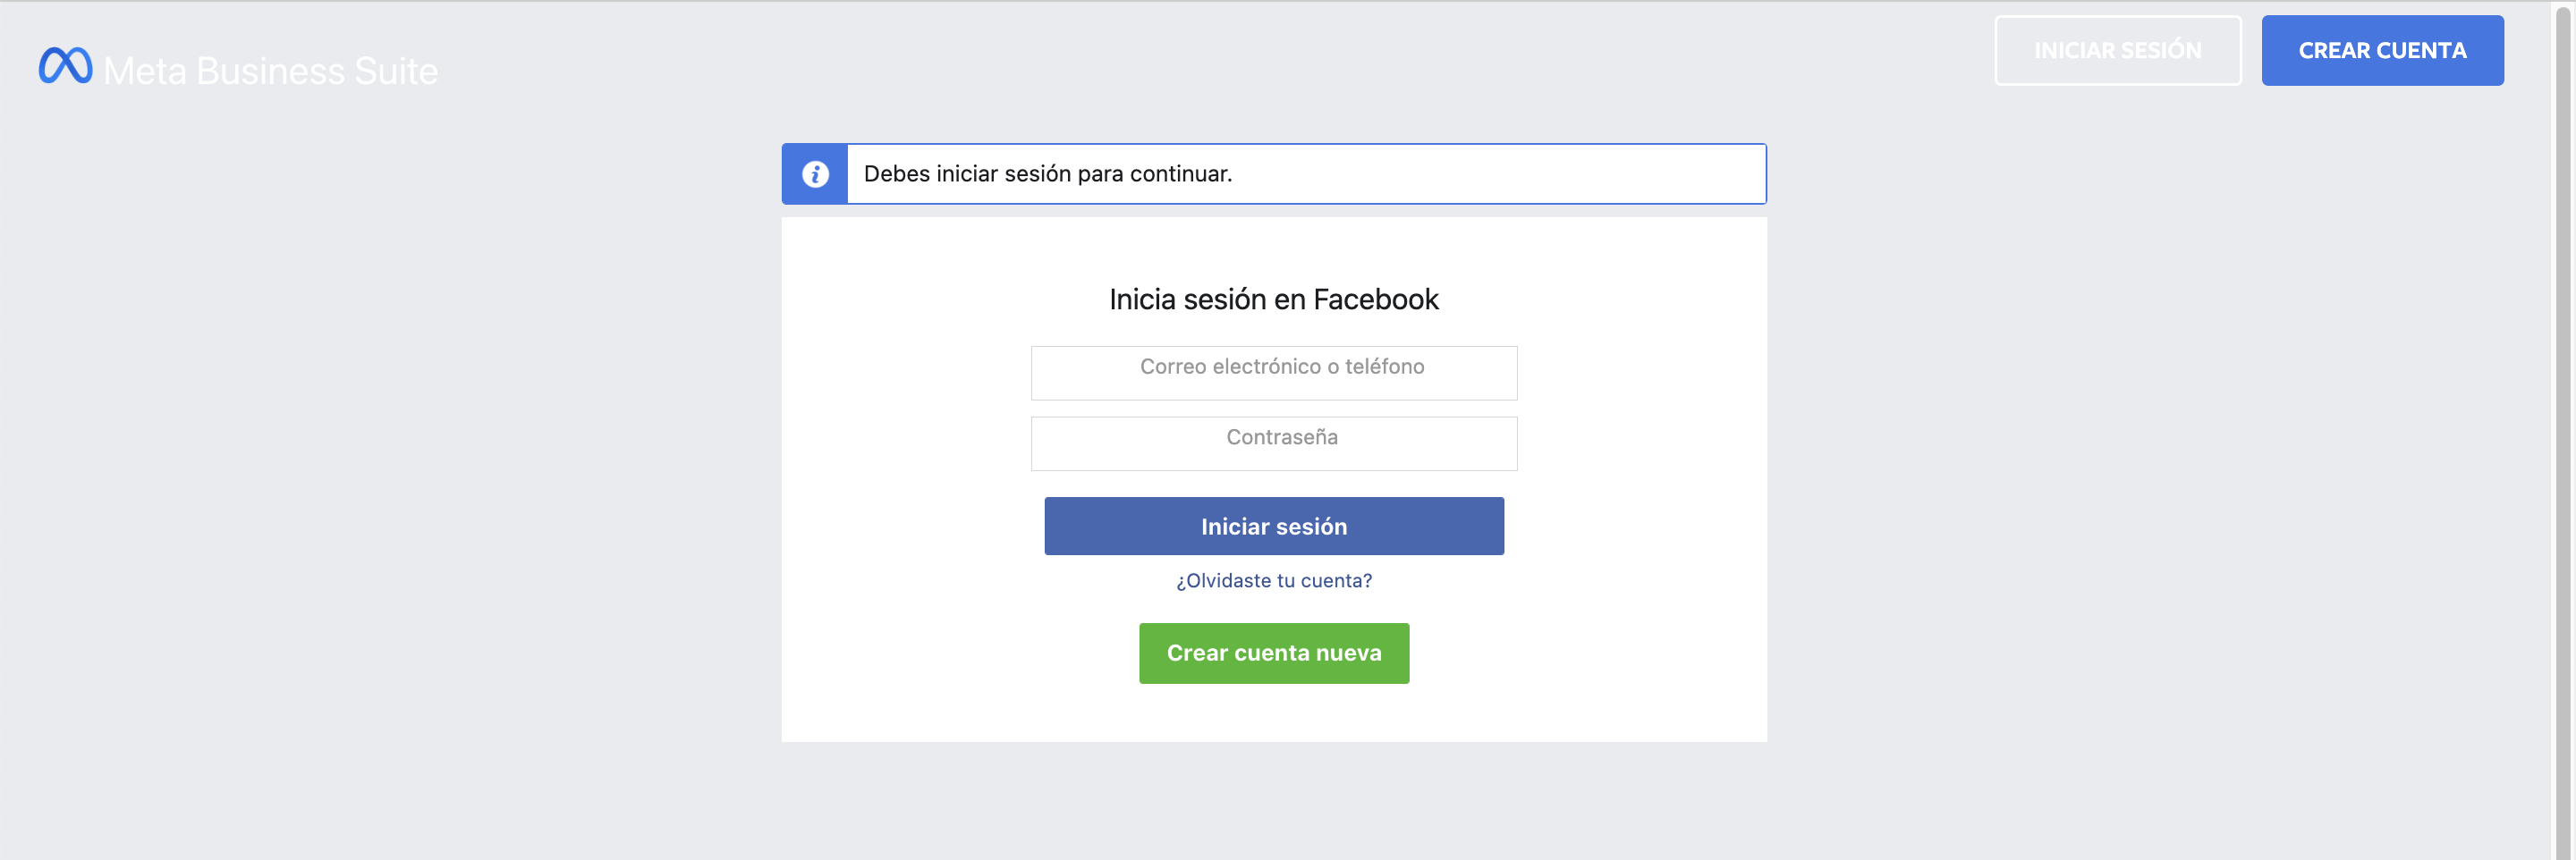Click the word Meta beside the logo

click(145, 71)
